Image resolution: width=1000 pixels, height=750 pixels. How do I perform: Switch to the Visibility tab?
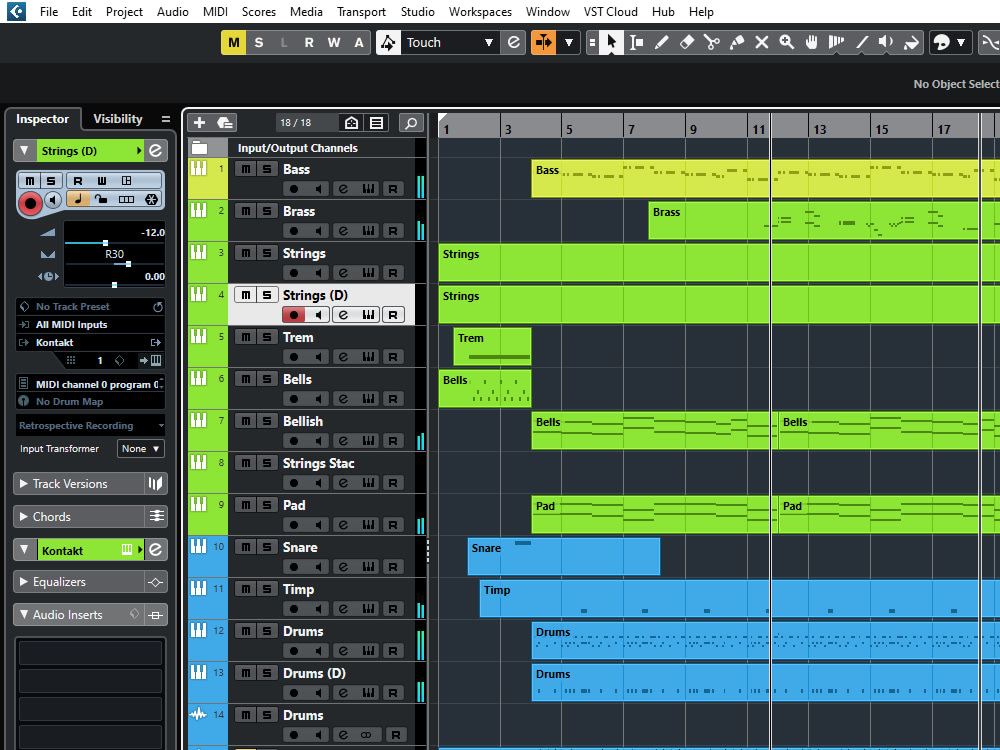tap(118, 119)
